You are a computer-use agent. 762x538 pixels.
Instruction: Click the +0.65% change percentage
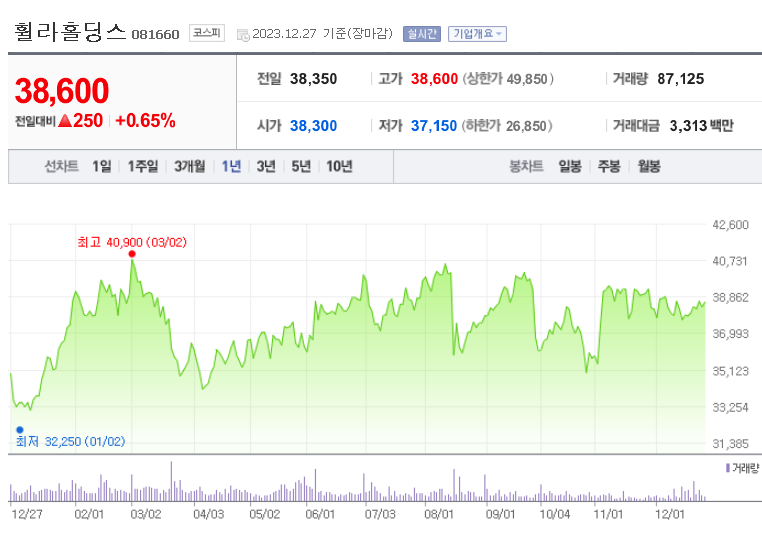pyautogui.click(x=145, y=121)
